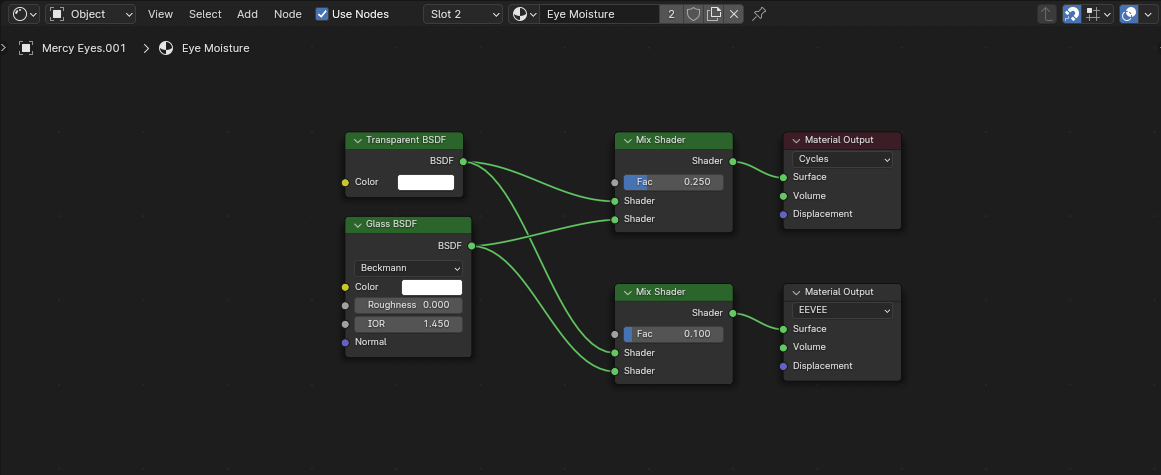Click the Glass BSDF color swatch
The width and height of the screenshot is (1161, 475).
coord(432,287)
